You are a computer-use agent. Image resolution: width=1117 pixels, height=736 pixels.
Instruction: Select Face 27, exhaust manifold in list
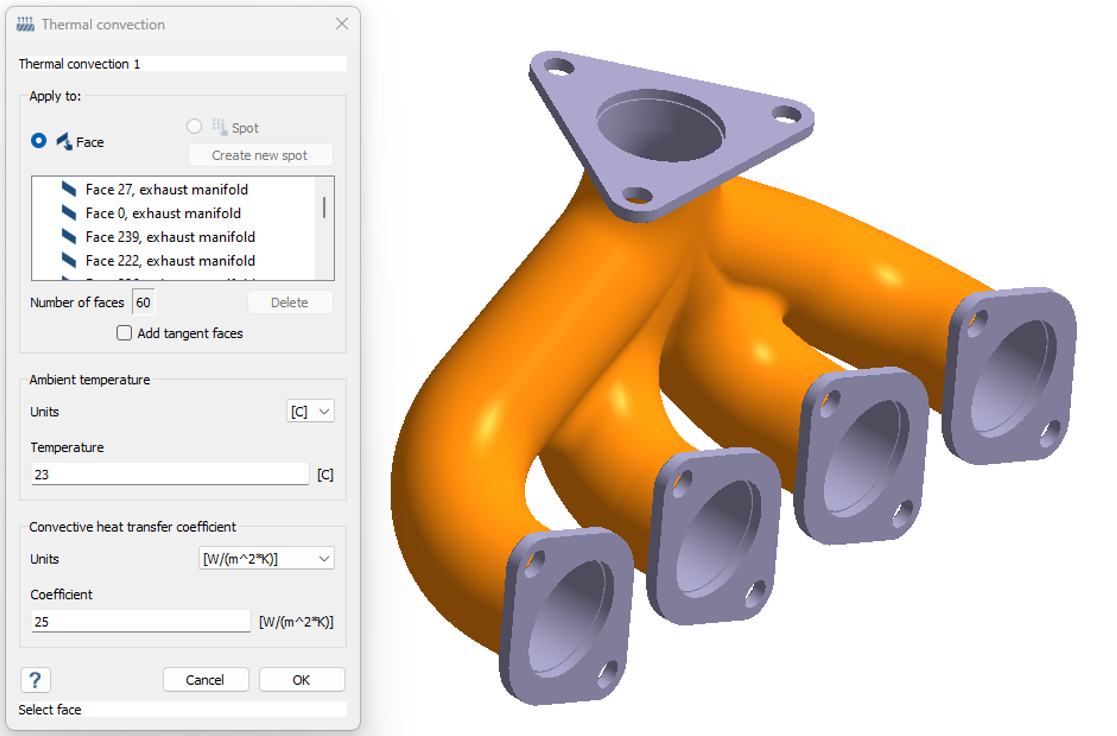(166, 189)
